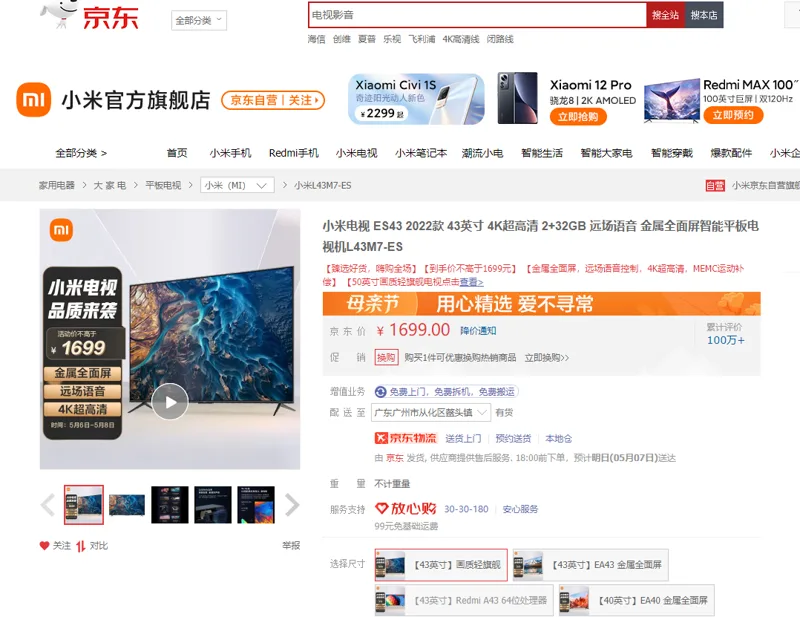Select the fifth product thumbnail
This screenshot has width=800, height=617.
click(256, 505)
